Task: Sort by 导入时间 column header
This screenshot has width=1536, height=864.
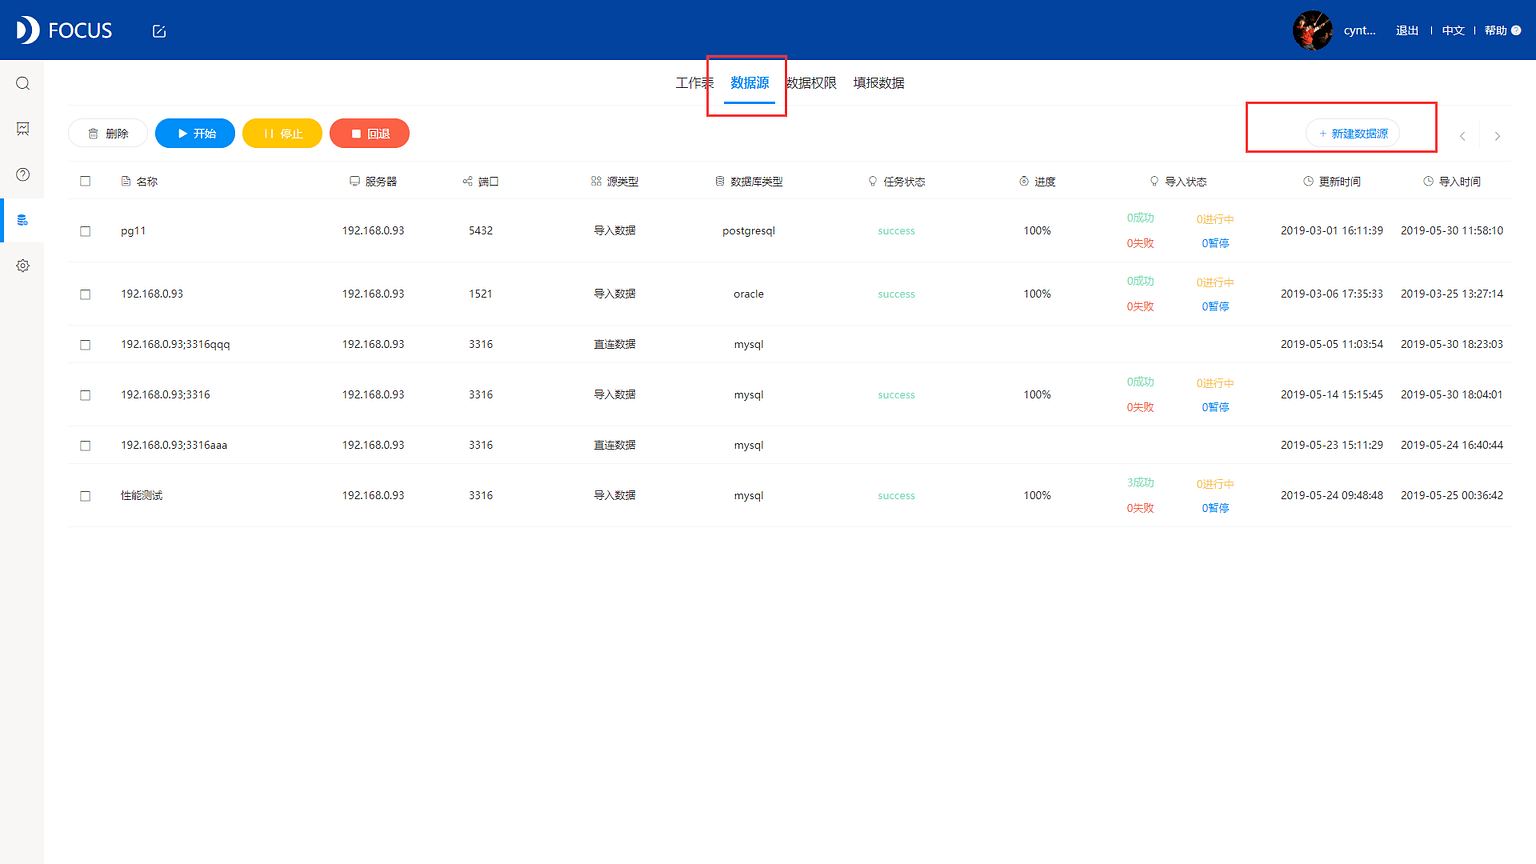Action: (1452, 181)
